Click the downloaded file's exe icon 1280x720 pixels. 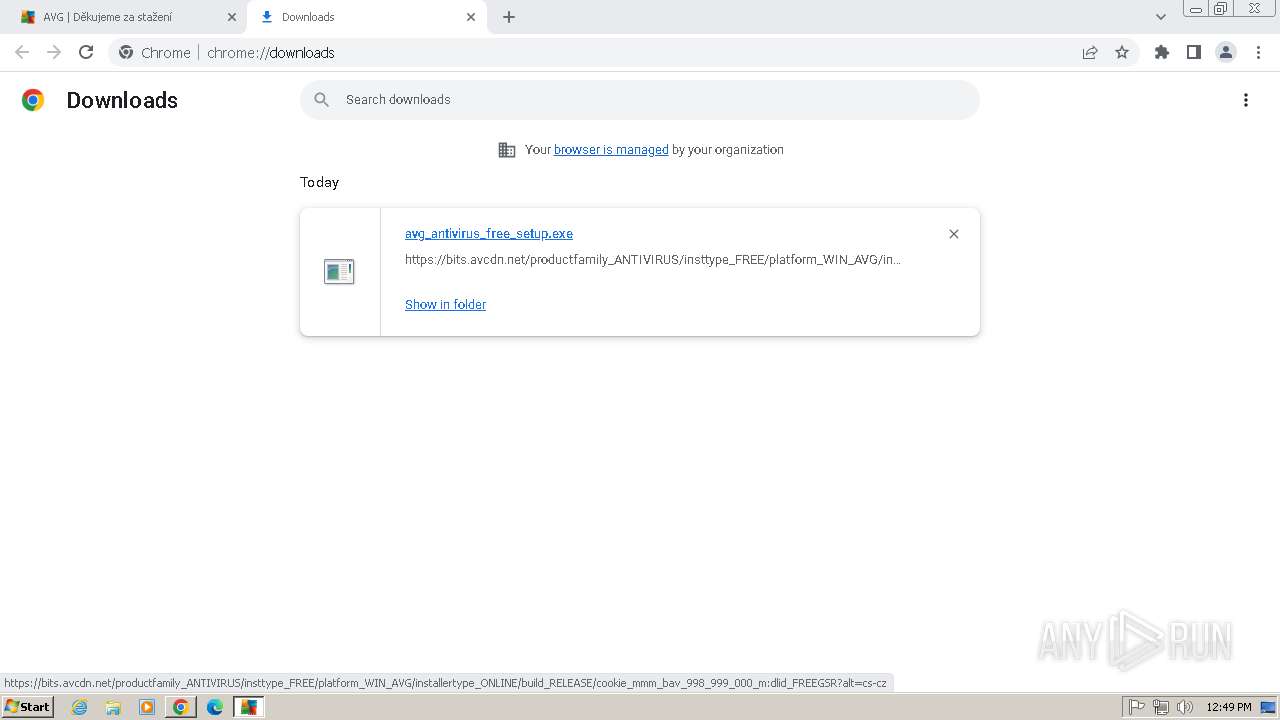click(339, 271)
